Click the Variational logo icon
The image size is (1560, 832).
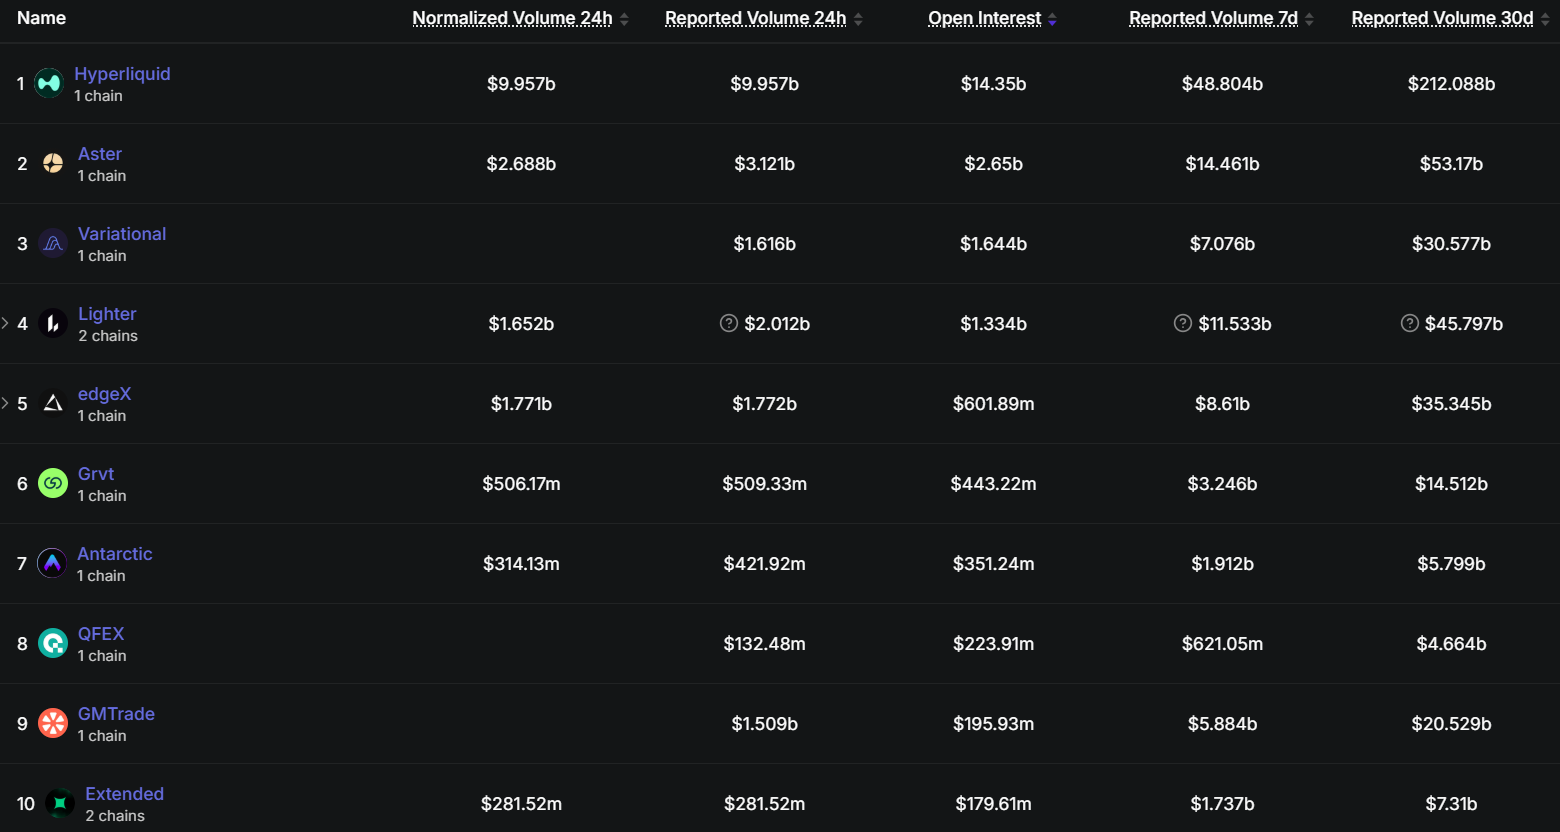tap(53, 243)
